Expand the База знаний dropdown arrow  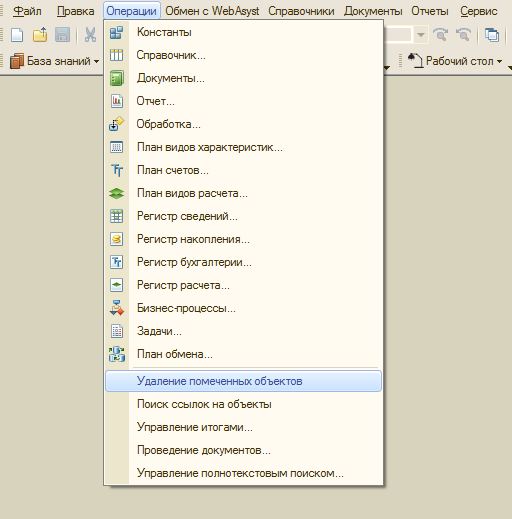96,61
